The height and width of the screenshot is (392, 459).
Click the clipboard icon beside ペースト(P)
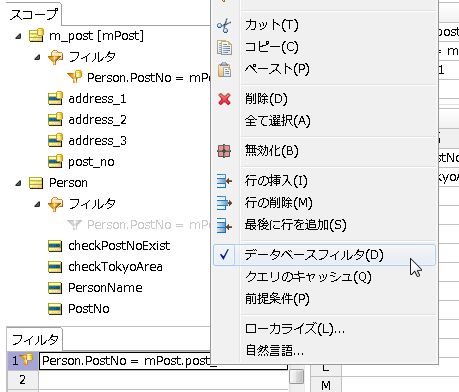(x=224, y=70)
